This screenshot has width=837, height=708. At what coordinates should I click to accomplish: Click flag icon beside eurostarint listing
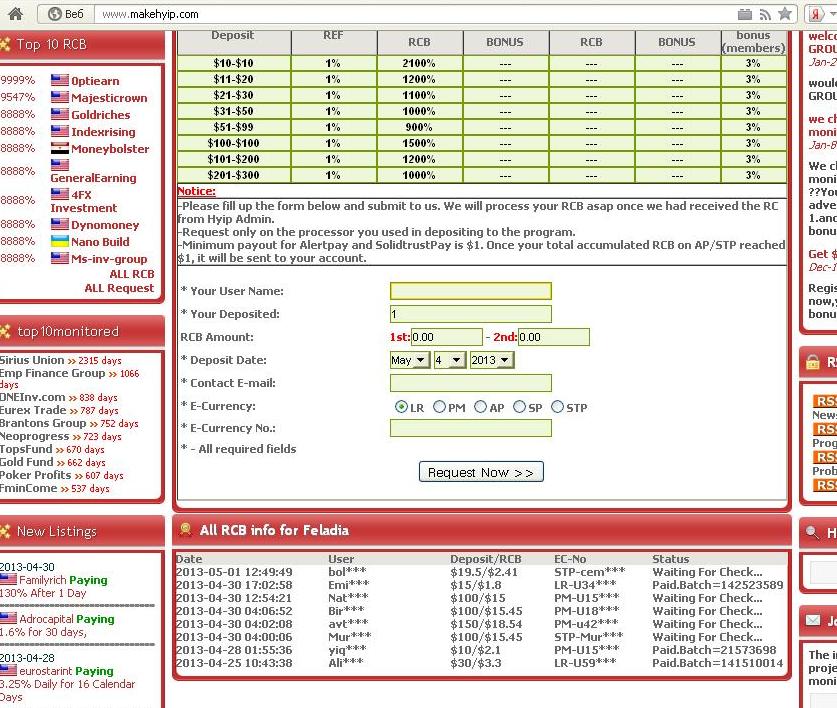click(9, 670)
